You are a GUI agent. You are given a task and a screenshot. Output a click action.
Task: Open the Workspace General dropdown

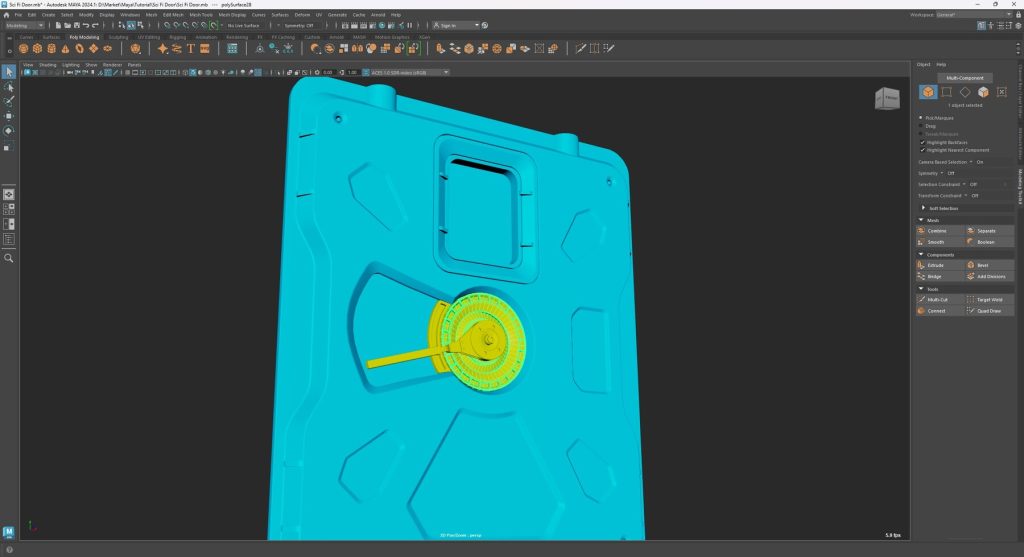point(974,14)
